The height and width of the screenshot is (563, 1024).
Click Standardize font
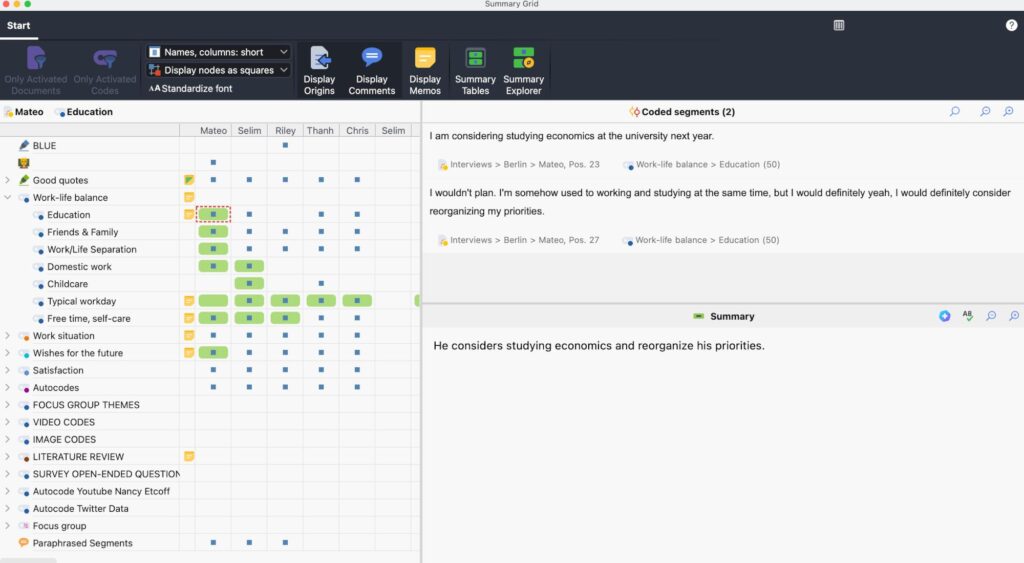190,88
